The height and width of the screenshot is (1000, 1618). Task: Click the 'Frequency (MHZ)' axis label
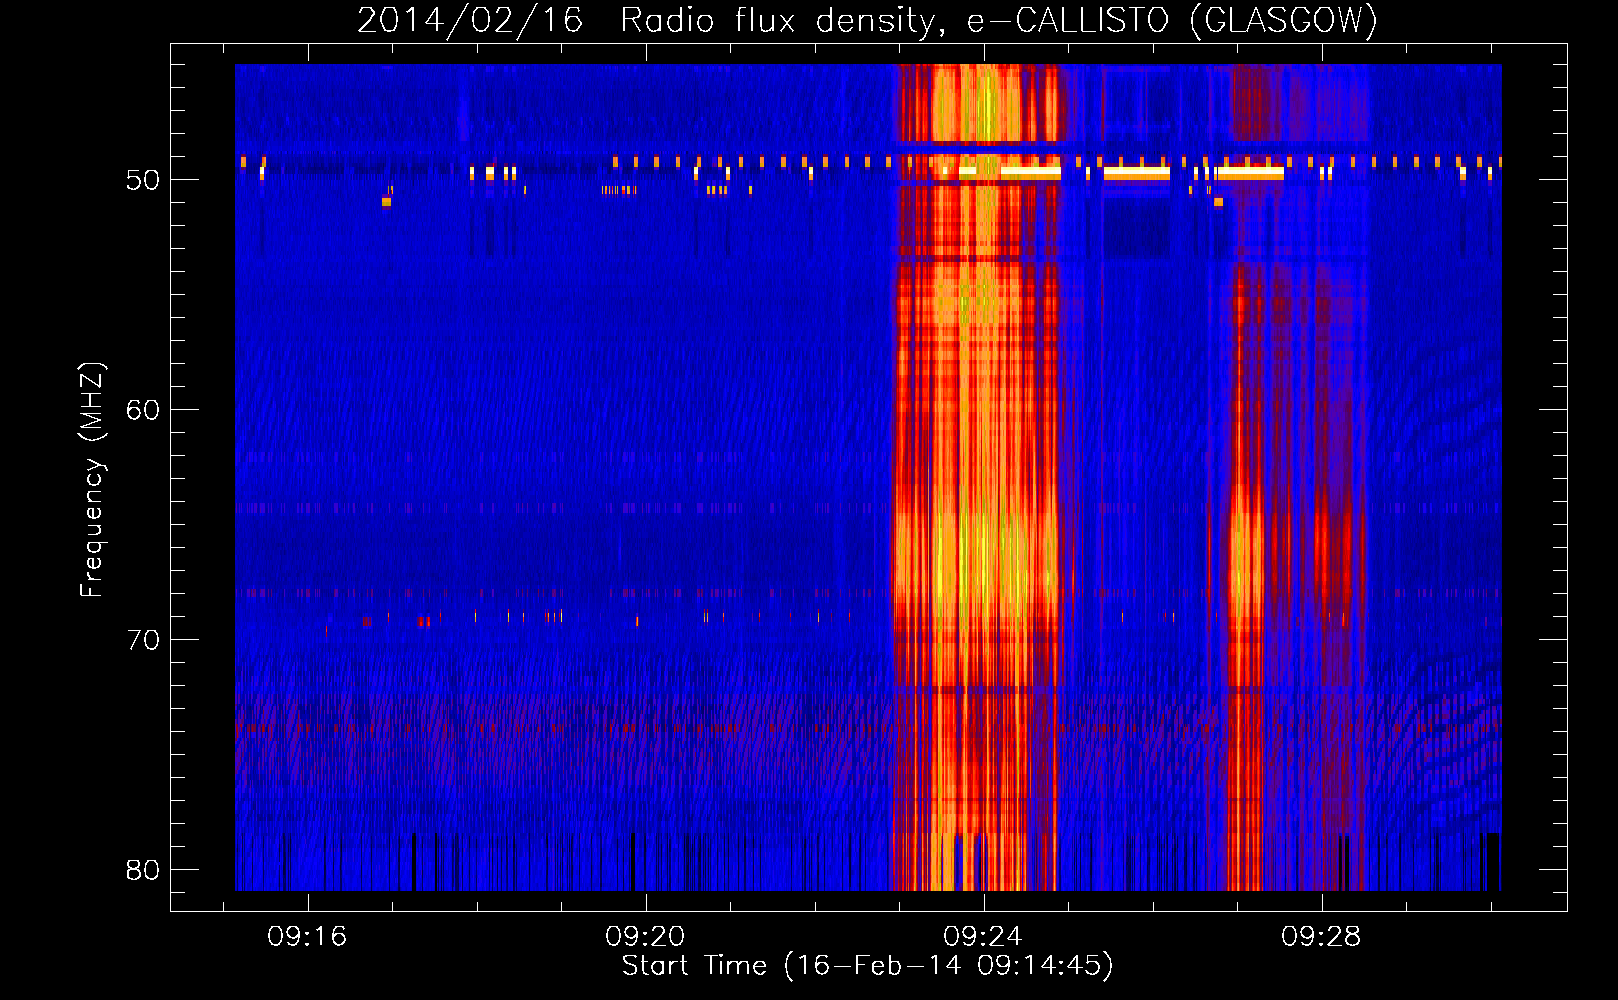[x=92, y=480]
